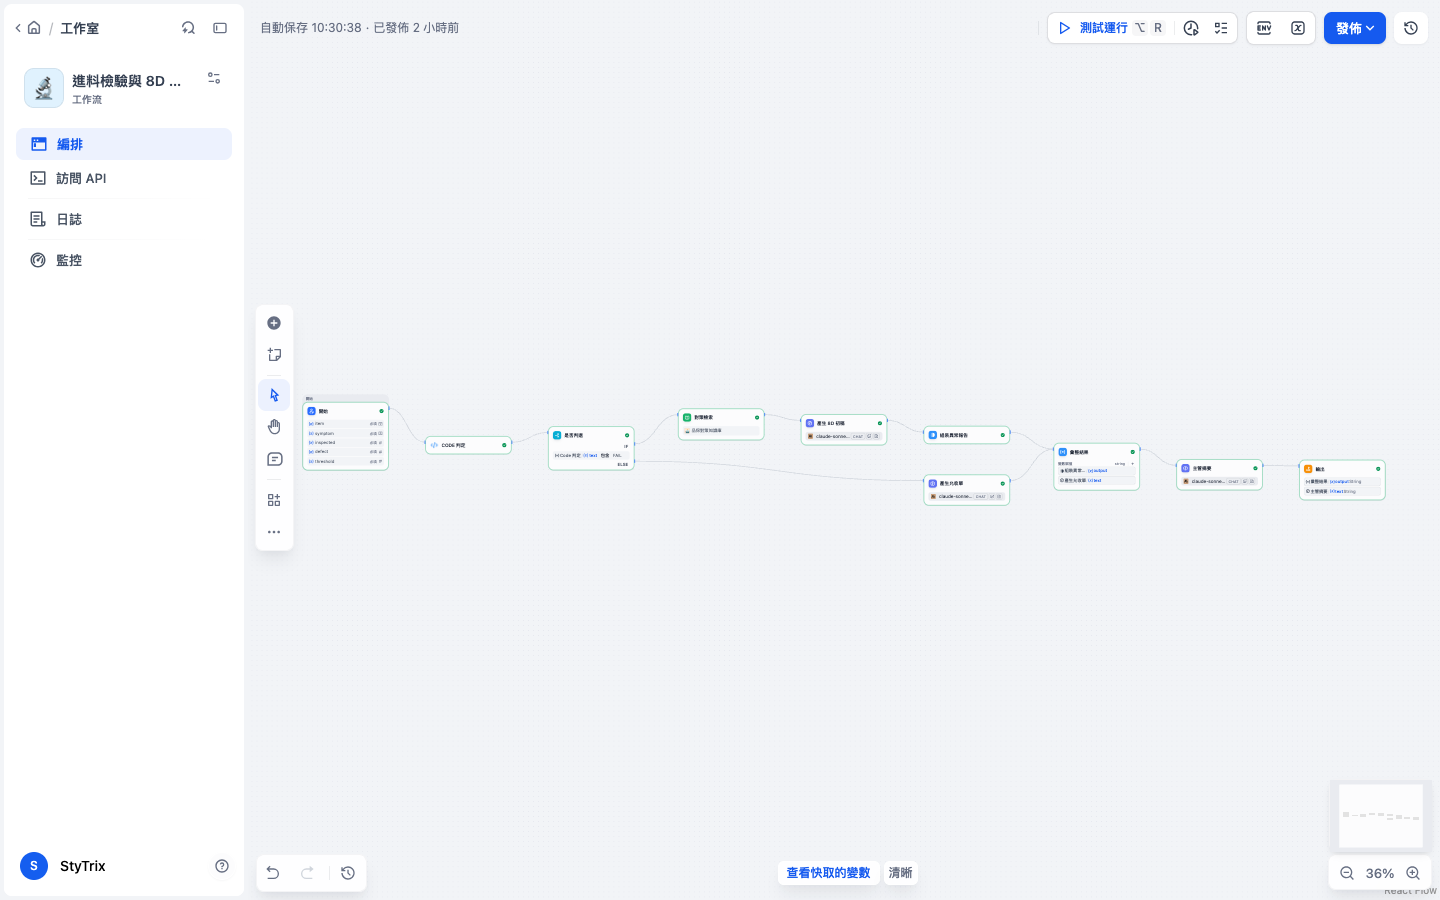Toggle the sidebar collapse panel icon
The image size is (1440, 900).
click(x=220, y=28)
